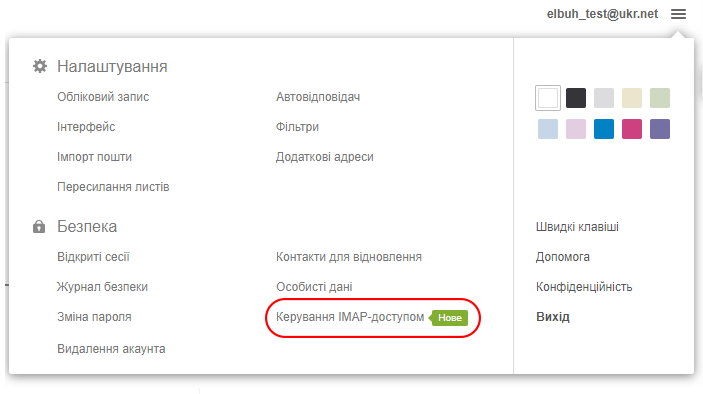
Task: Select the black theme swatch
Action: pyautogui.click(x=576, y=98)
